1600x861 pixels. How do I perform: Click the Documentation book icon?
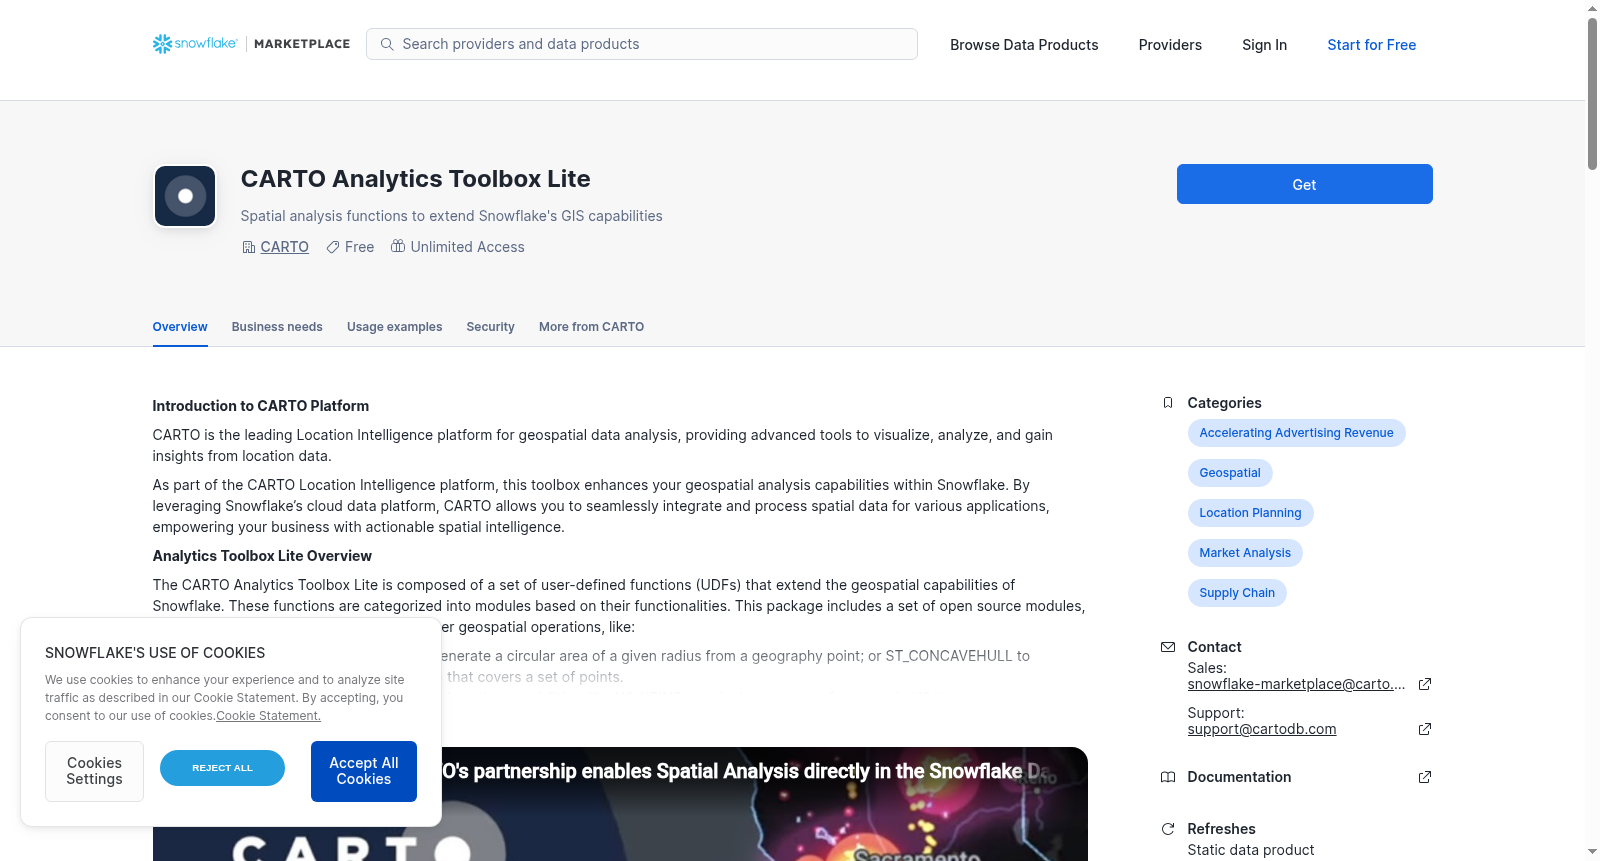(1168, 777)
